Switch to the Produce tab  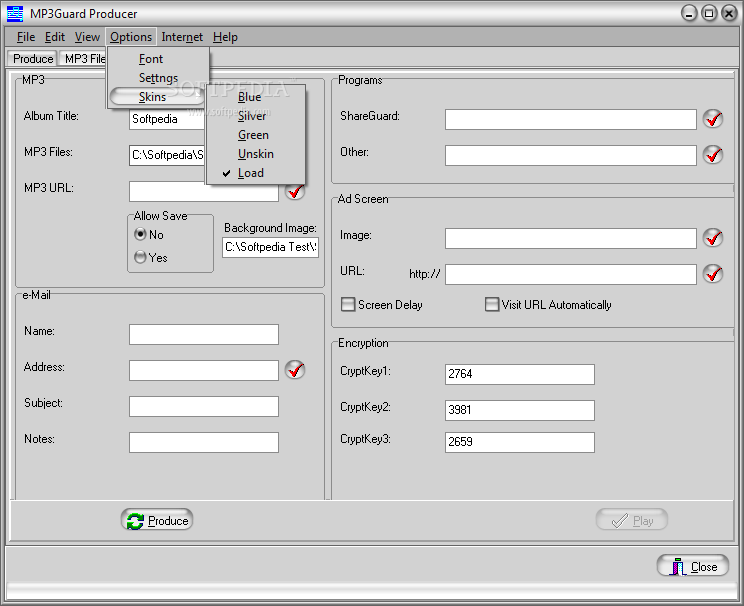click(33, 58)
